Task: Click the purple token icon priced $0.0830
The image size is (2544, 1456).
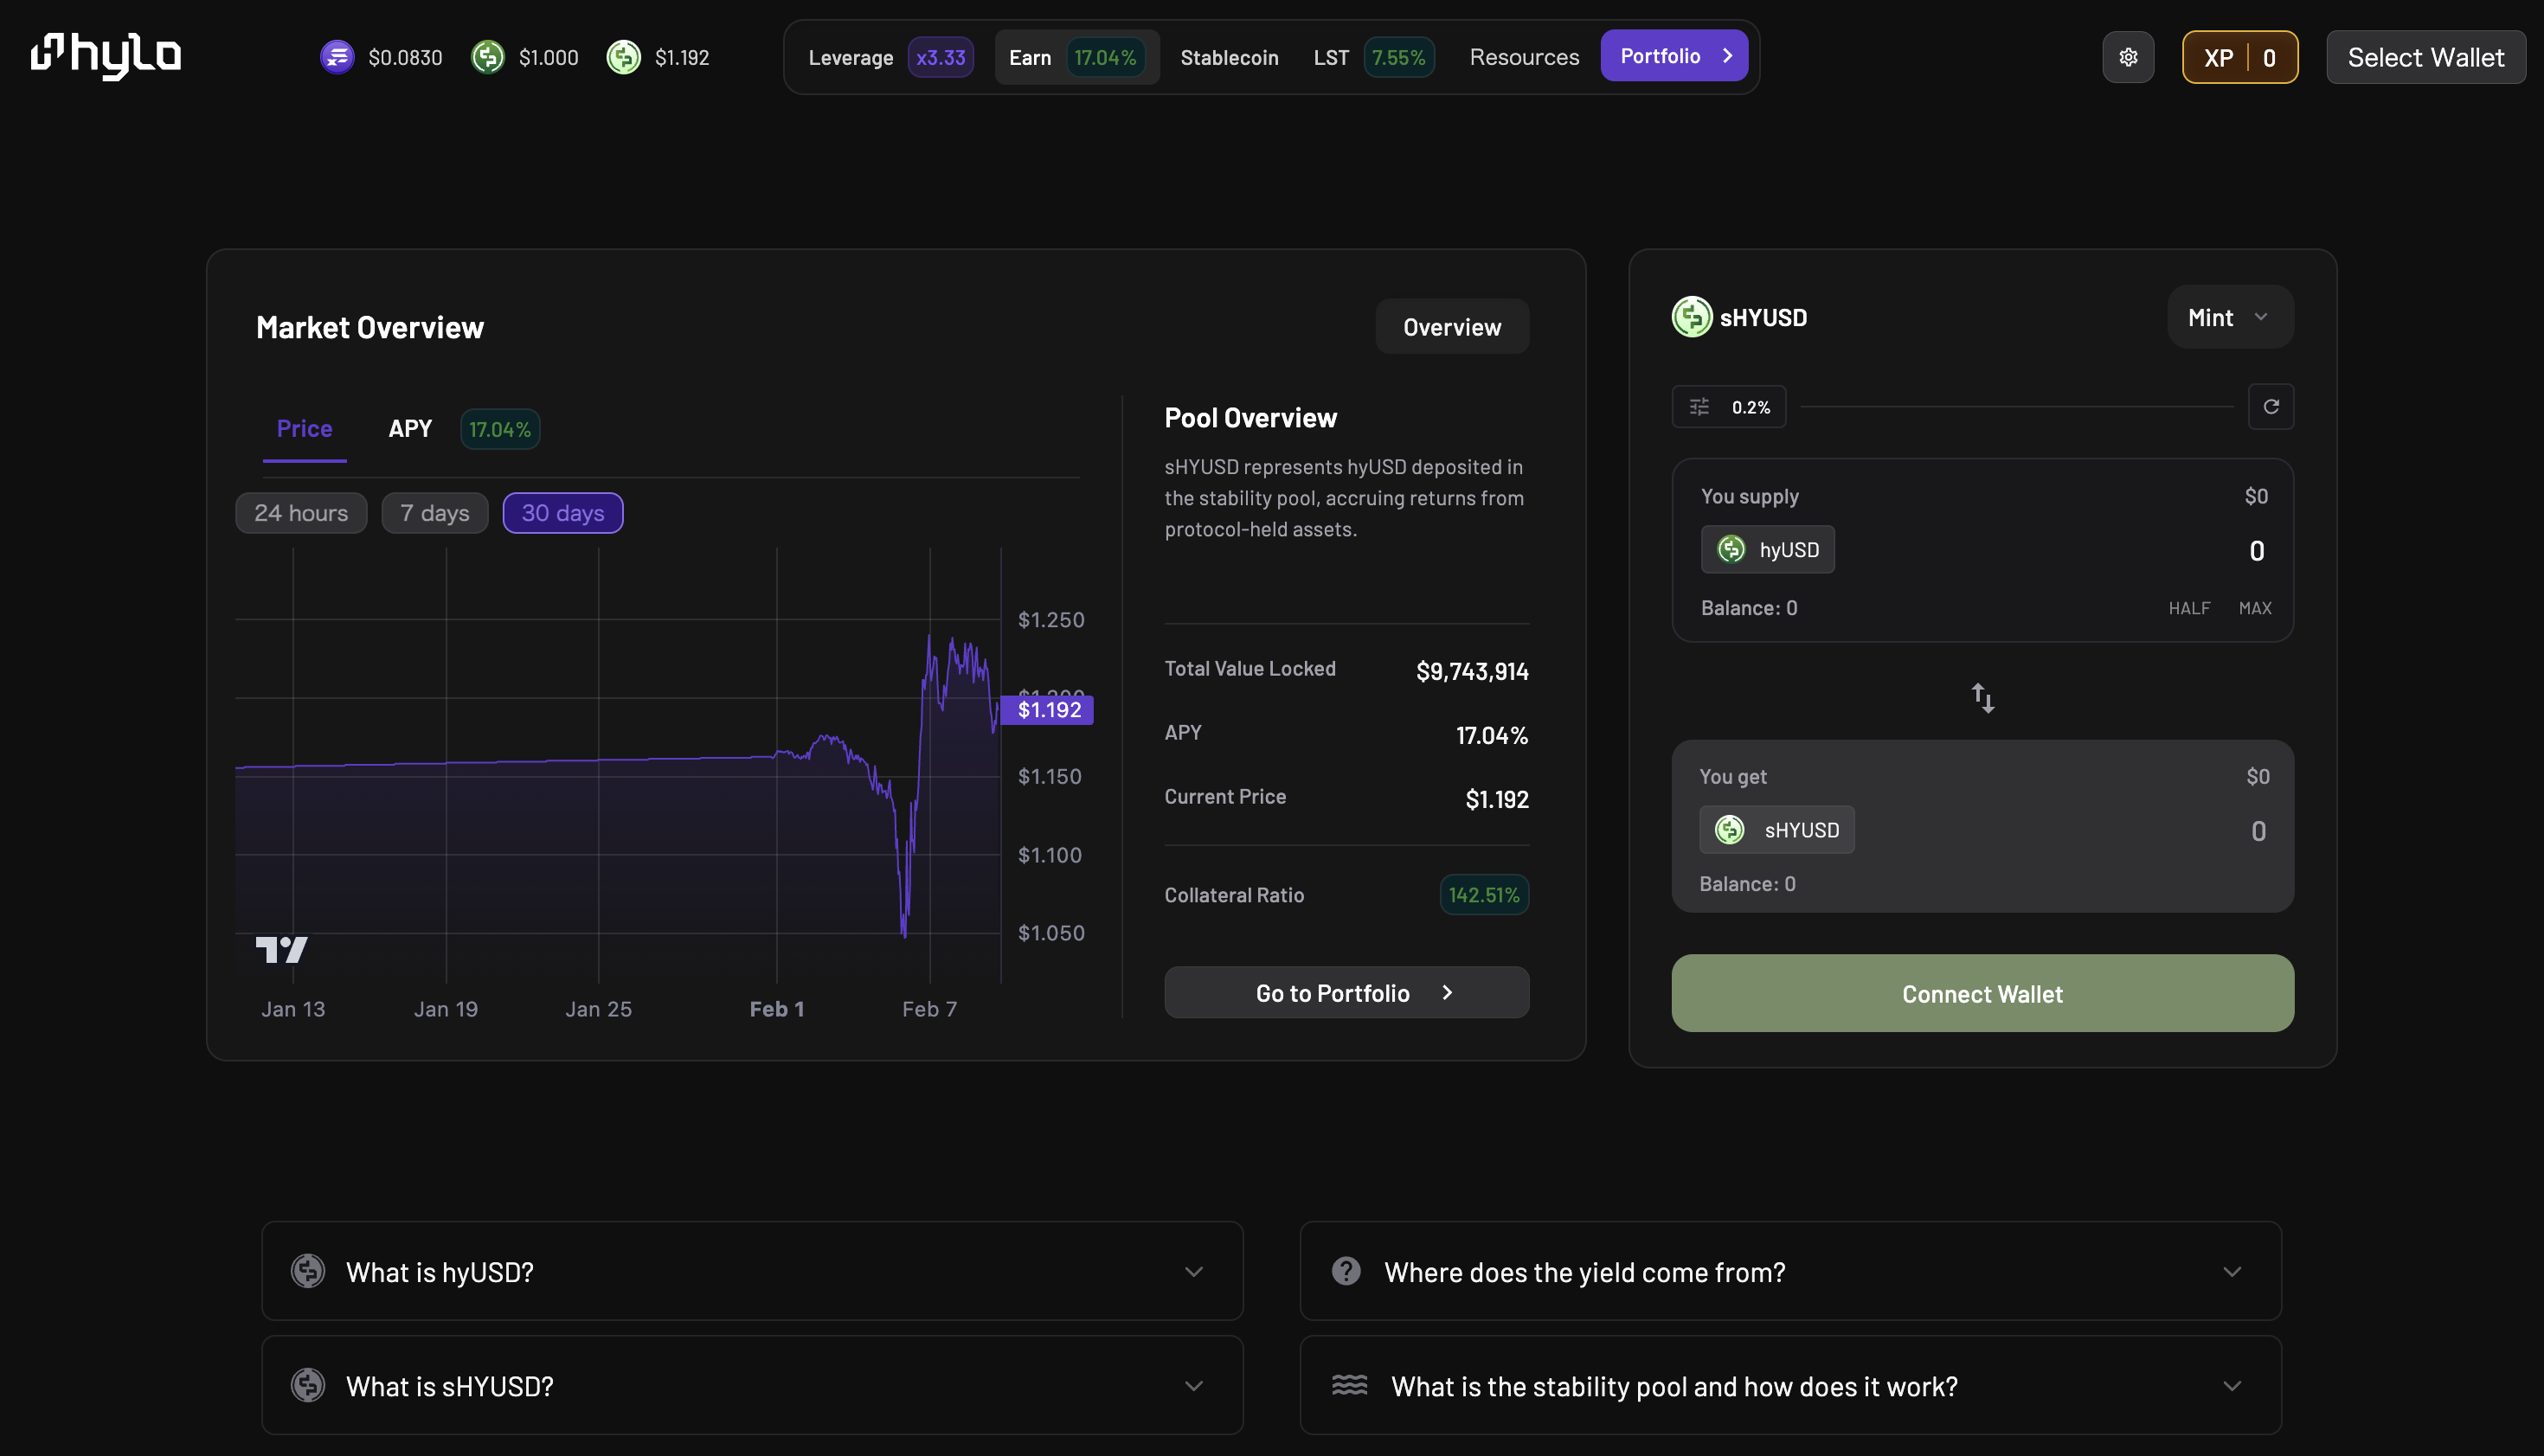Action: tap(337, 57)
